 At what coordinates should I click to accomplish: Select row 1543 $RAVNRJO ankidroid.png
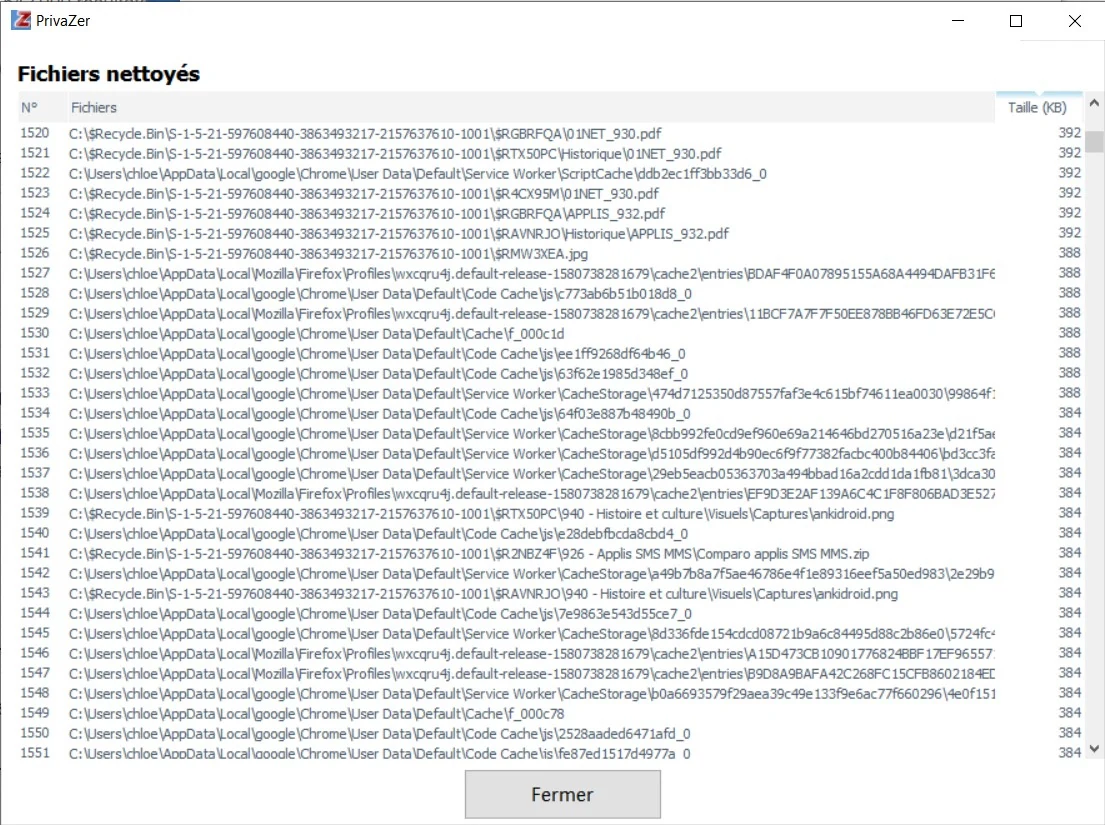coord(550,593)
